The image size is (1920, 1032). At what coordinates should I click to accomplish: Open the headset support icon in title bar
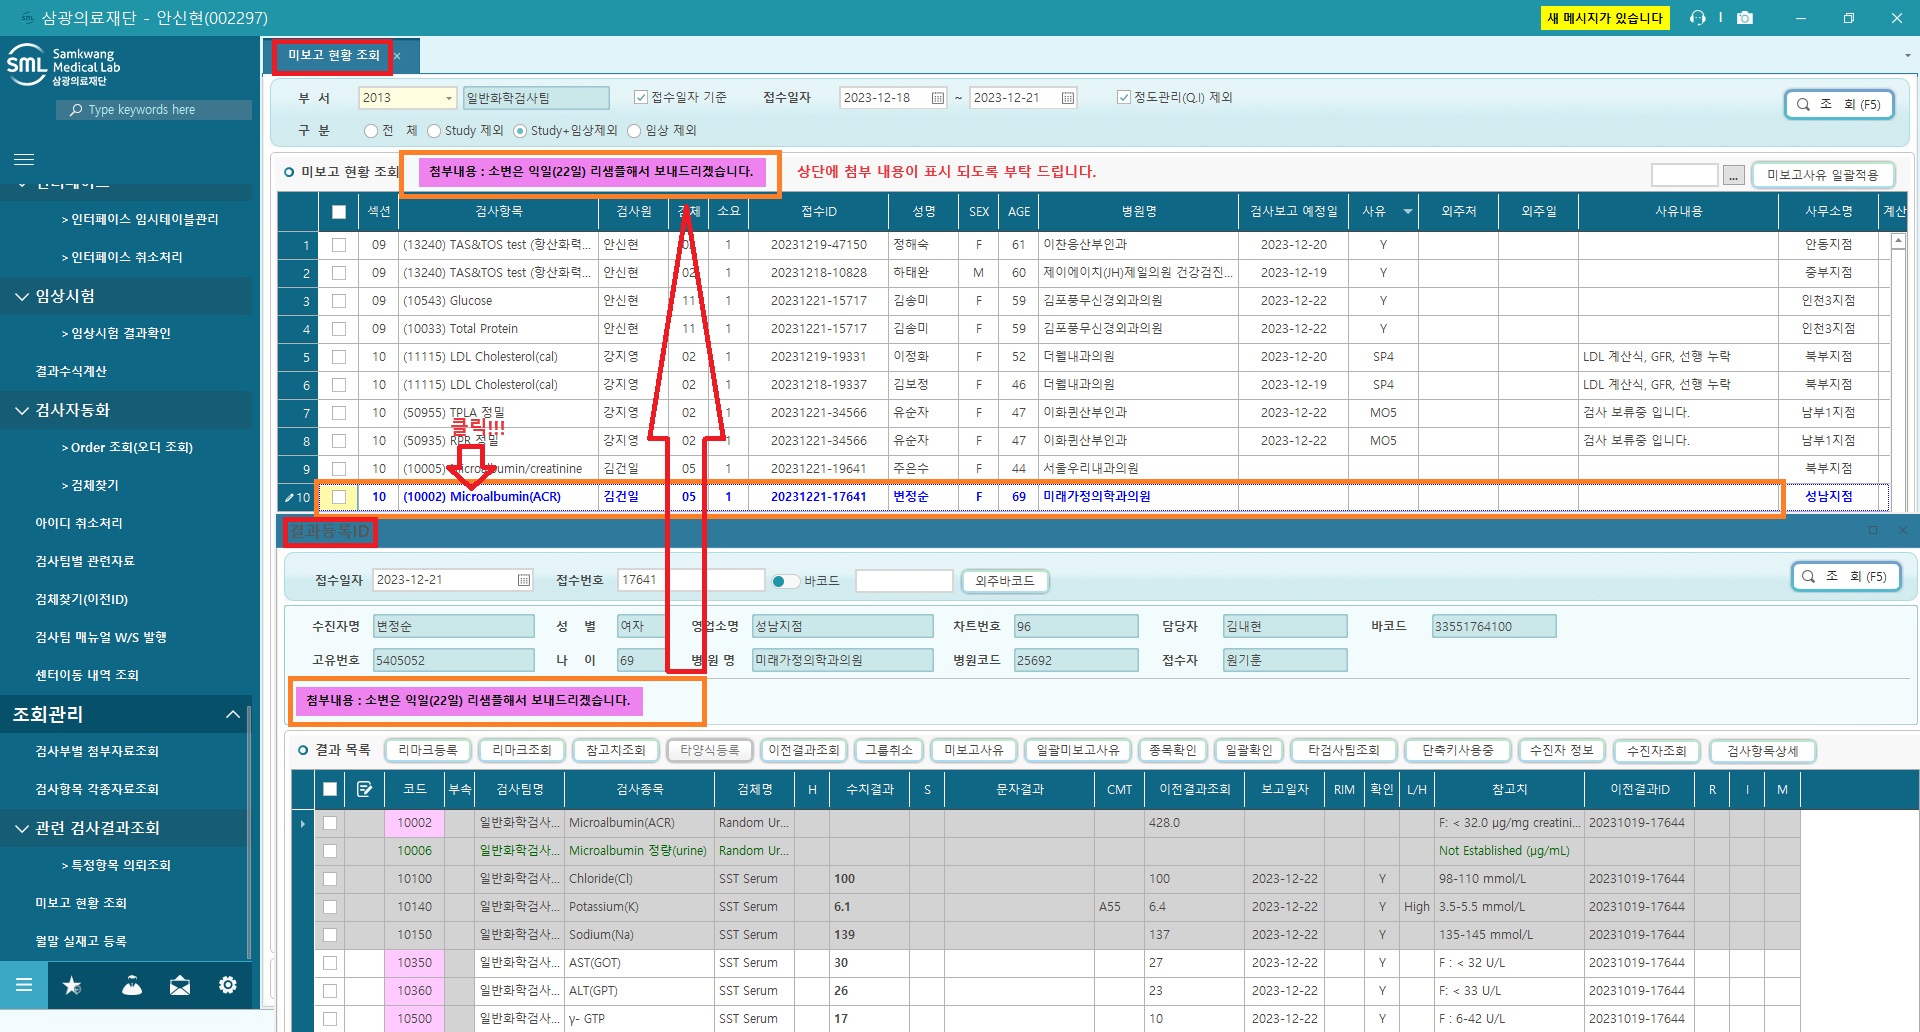(1697, 18)
